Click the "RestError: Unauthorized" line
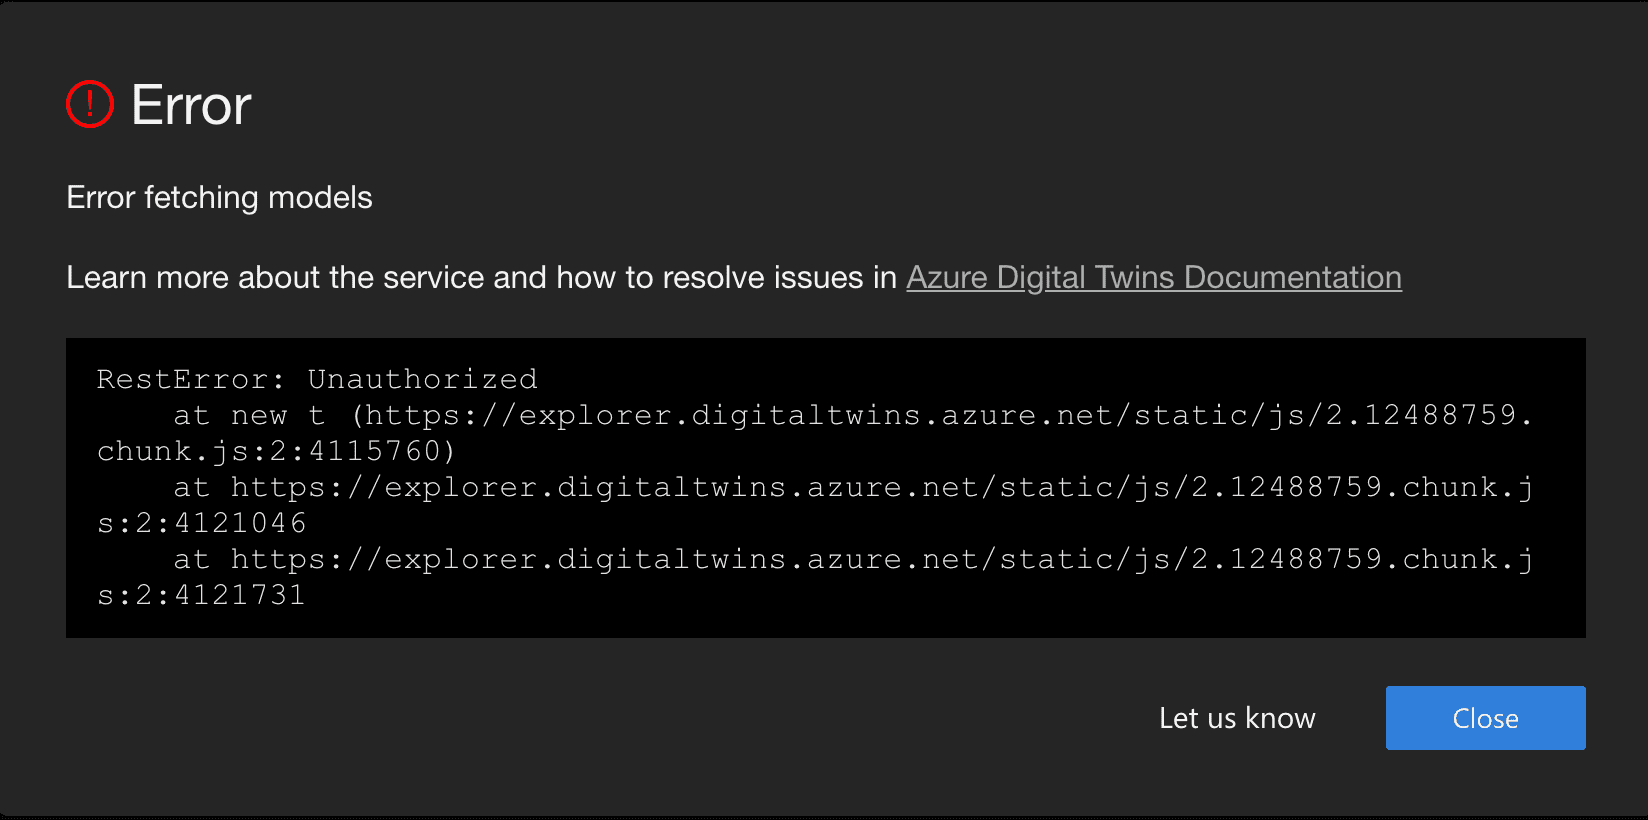 pyautogui.click(x=317, y=379)
